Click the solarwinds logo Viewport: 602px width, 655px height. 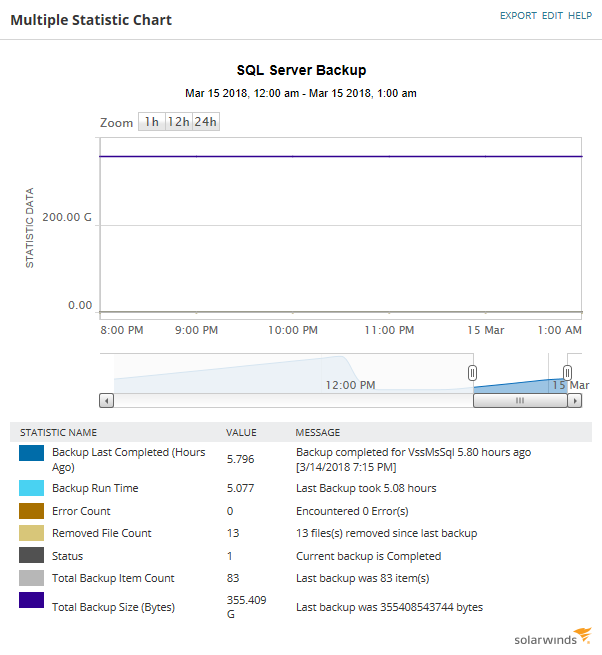(553, 637)
